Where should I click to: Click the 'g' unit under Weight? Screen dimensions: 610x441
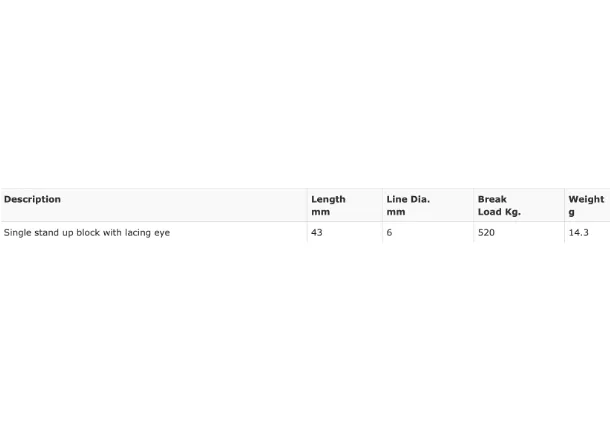(x=571, y=212)
